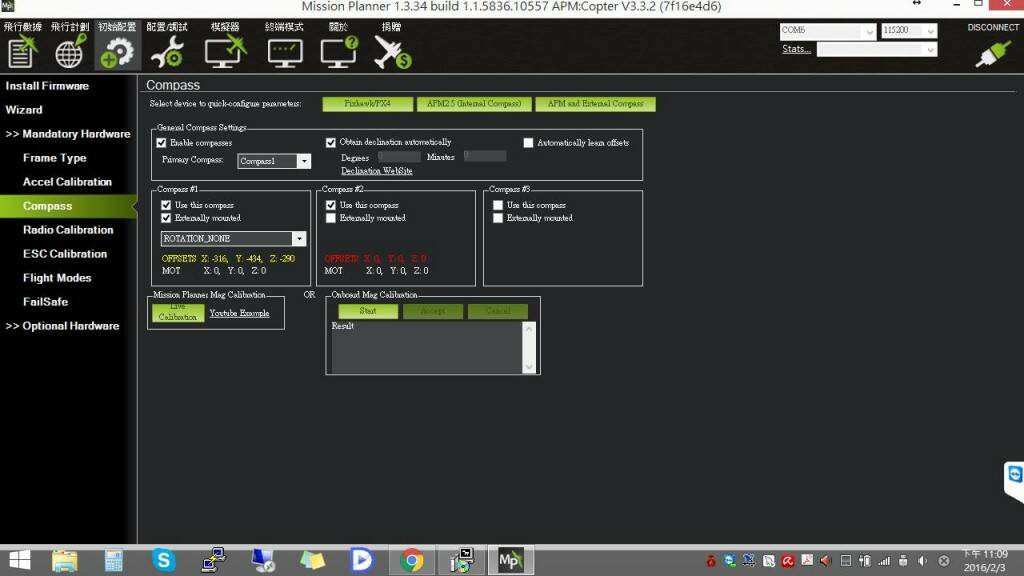Open Google Chrome from the taskbar
Viewport: 1024px width, 576px height.
[411, 560]
